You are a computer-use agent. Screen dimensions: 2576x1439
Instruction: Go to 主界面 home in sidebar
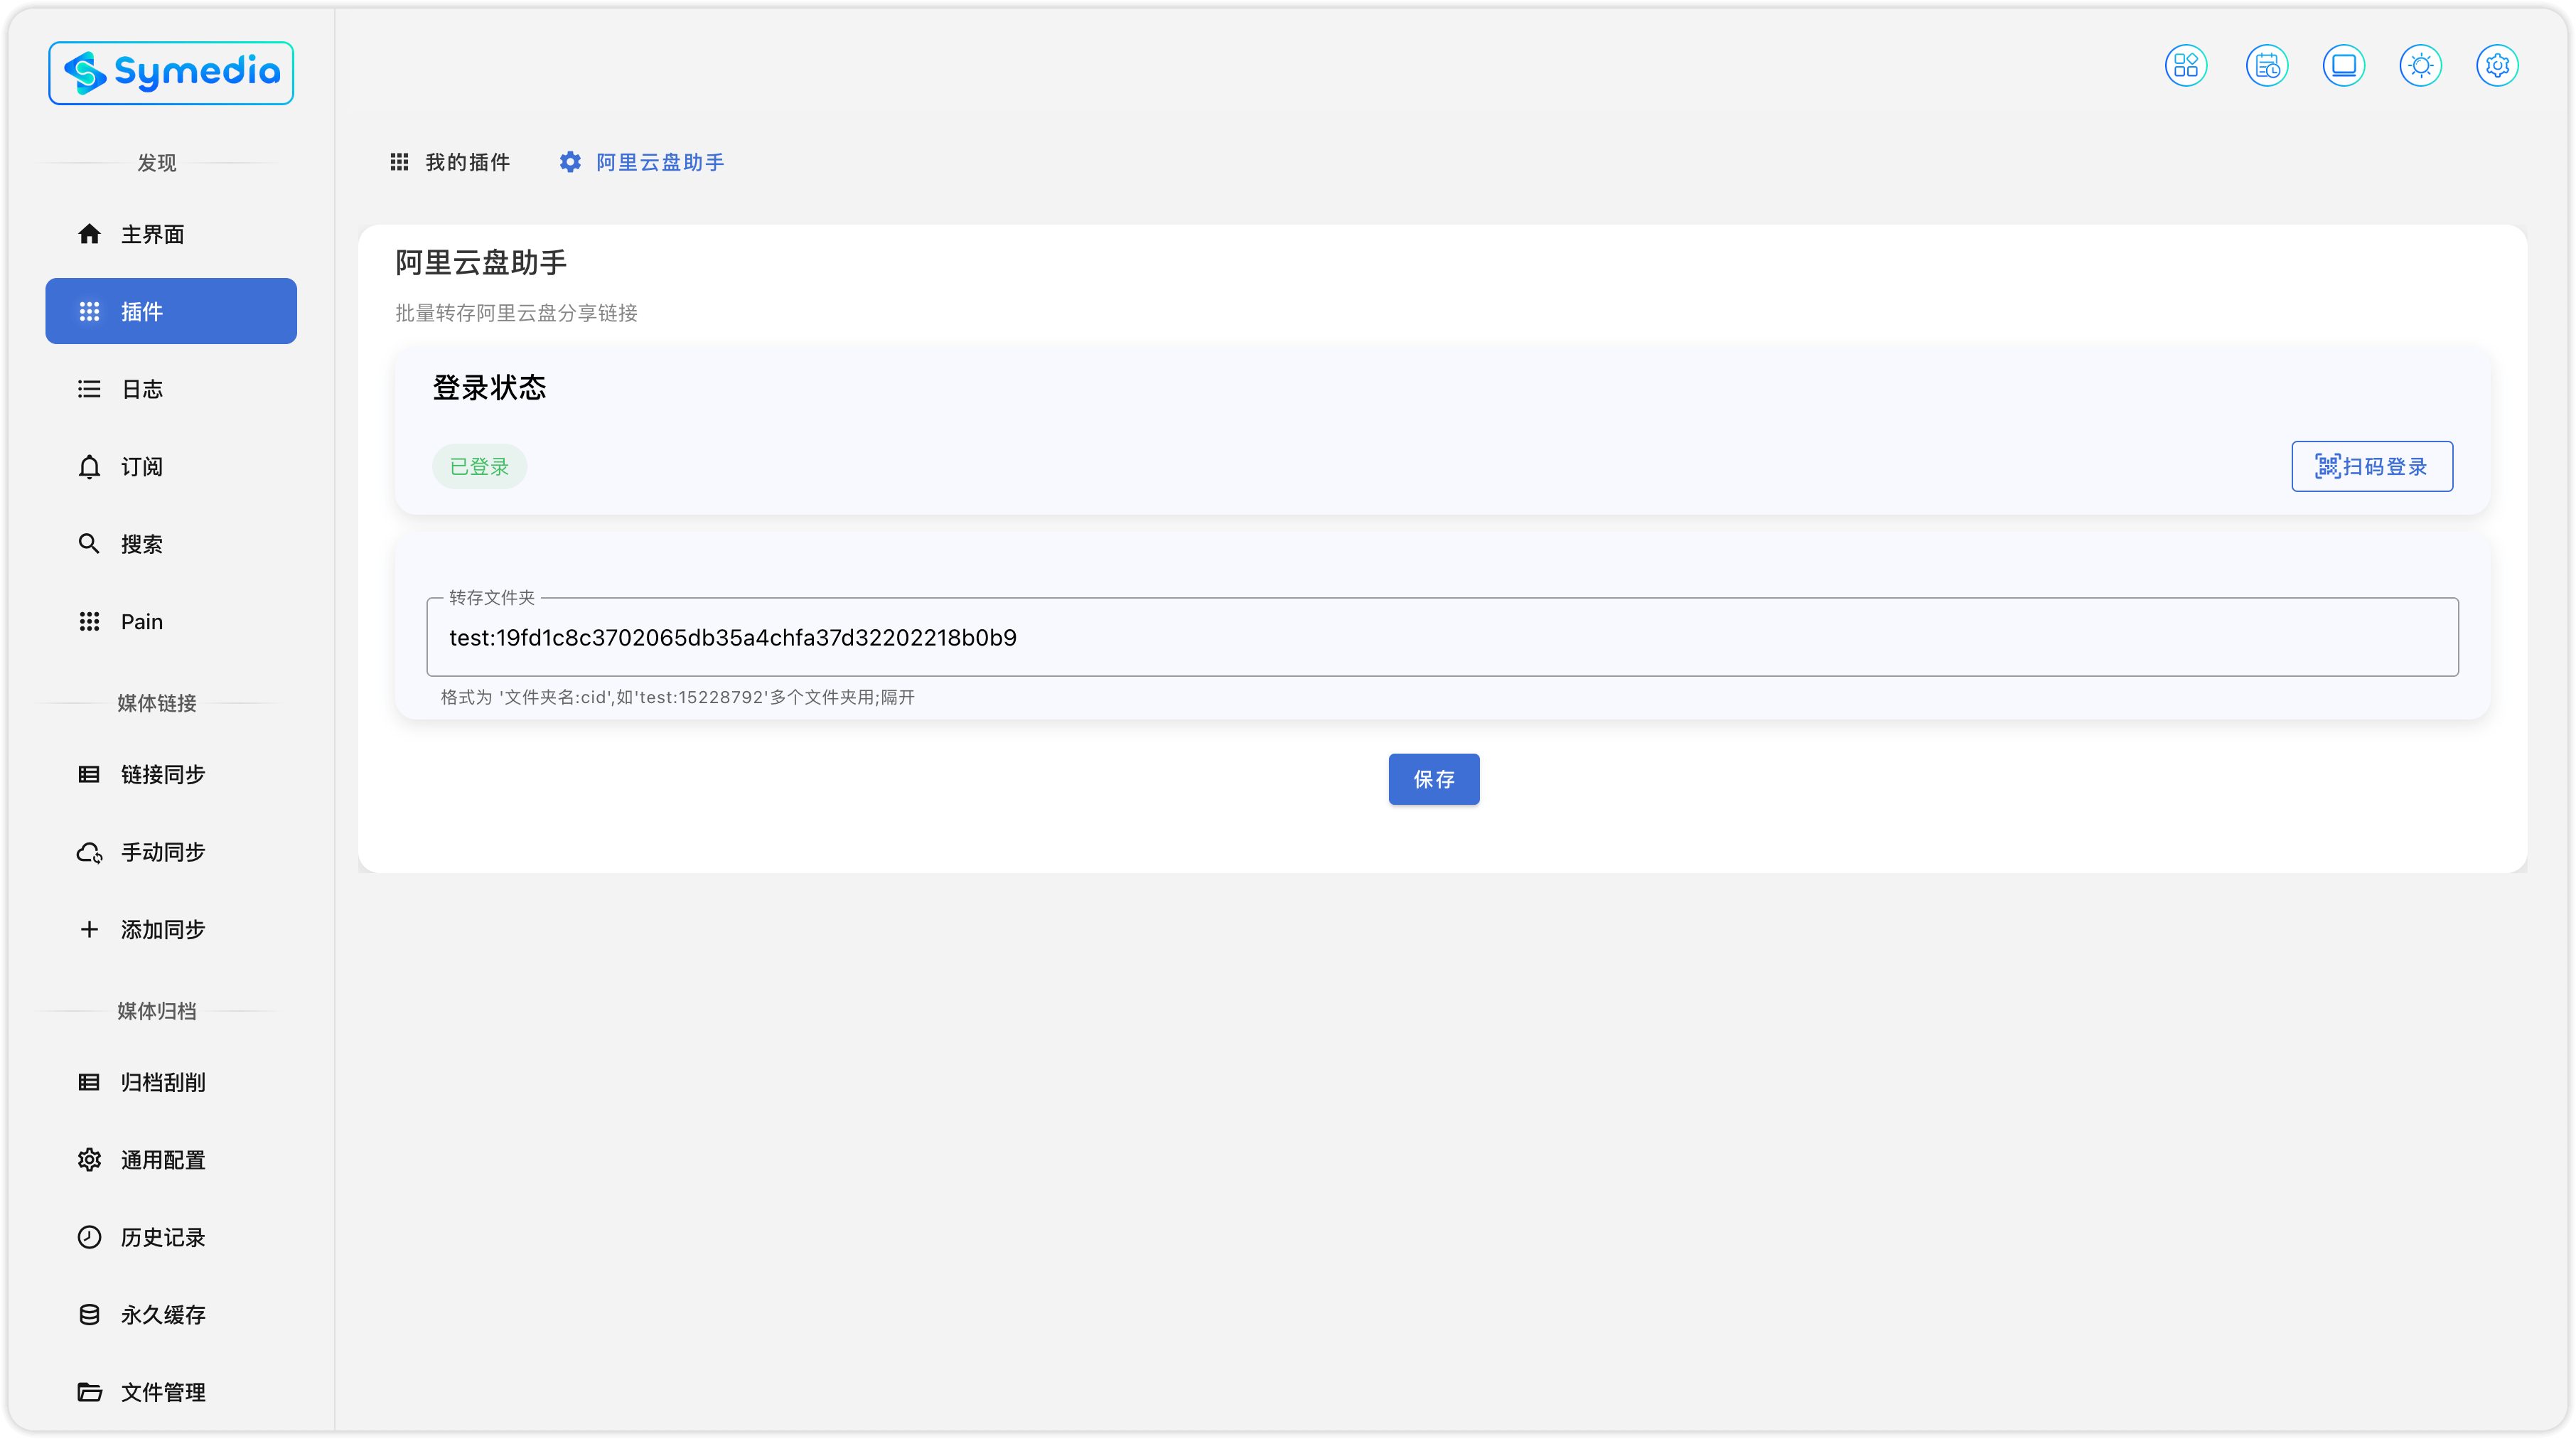tap(152, 234)
